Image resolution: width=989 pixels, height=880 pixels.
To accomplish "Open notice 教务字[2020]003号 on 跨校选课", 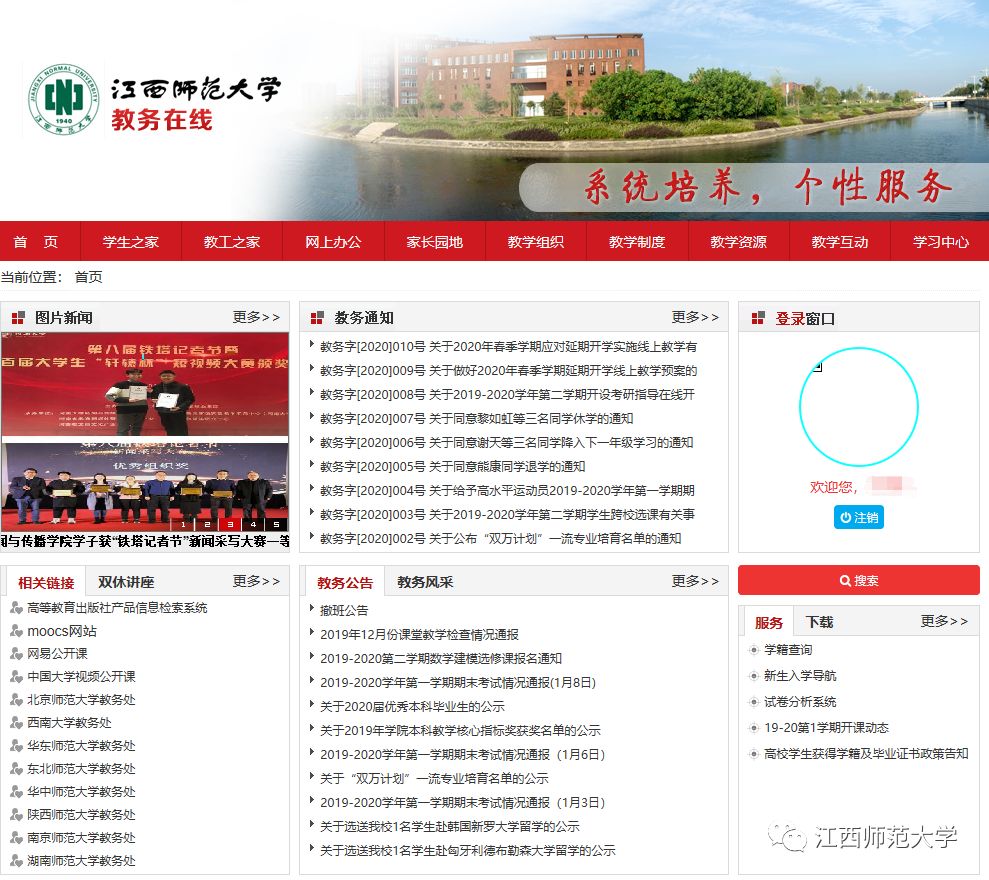I will click(507, 514).
